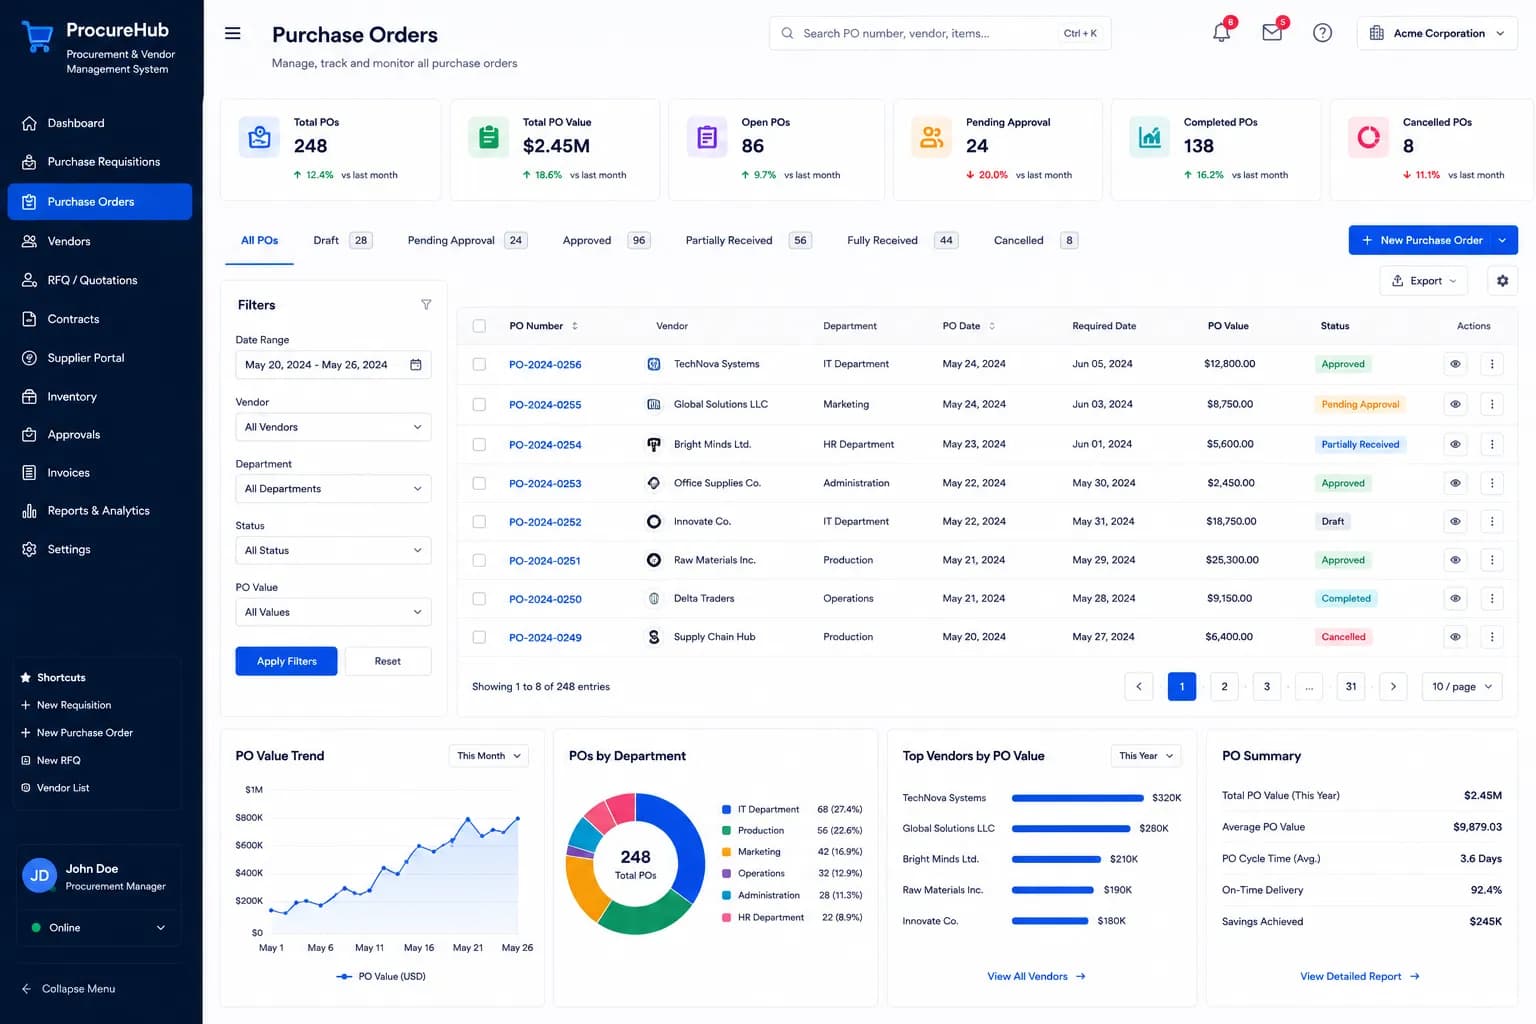Screen dimensions: 1536x1024
Task: Tick the checkbox for PO-2024-0251
Action: click(479, 560)
